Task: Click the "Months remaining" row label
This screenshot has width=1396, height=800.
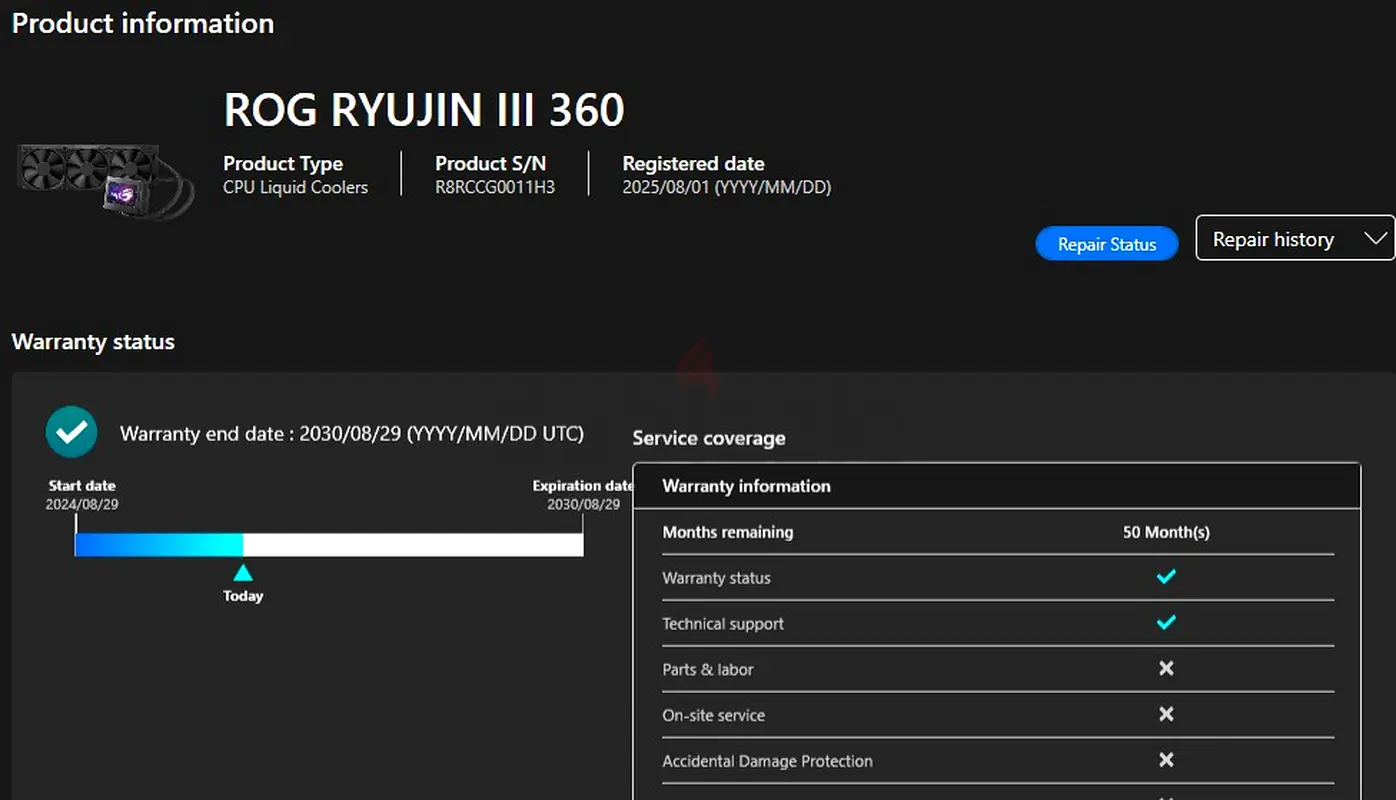Action: [x=728, y=532]
